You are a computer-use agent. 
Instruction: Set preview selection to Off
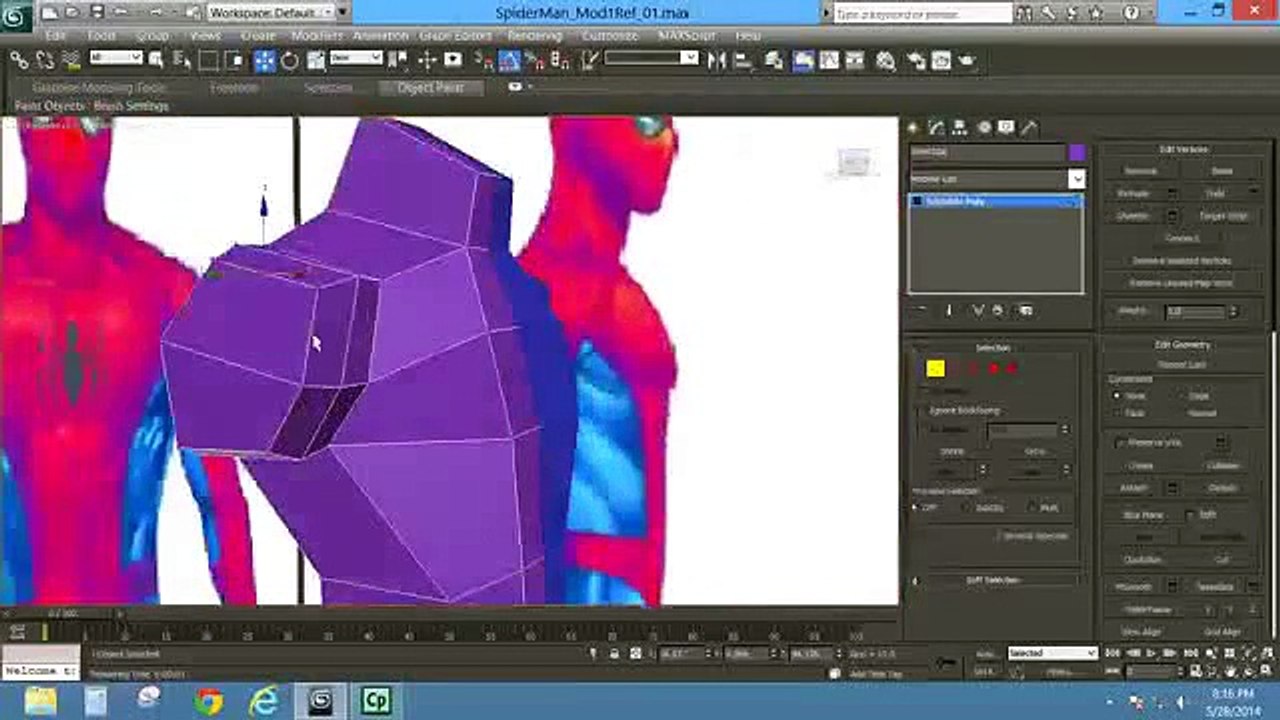click(x=915, y=507)
